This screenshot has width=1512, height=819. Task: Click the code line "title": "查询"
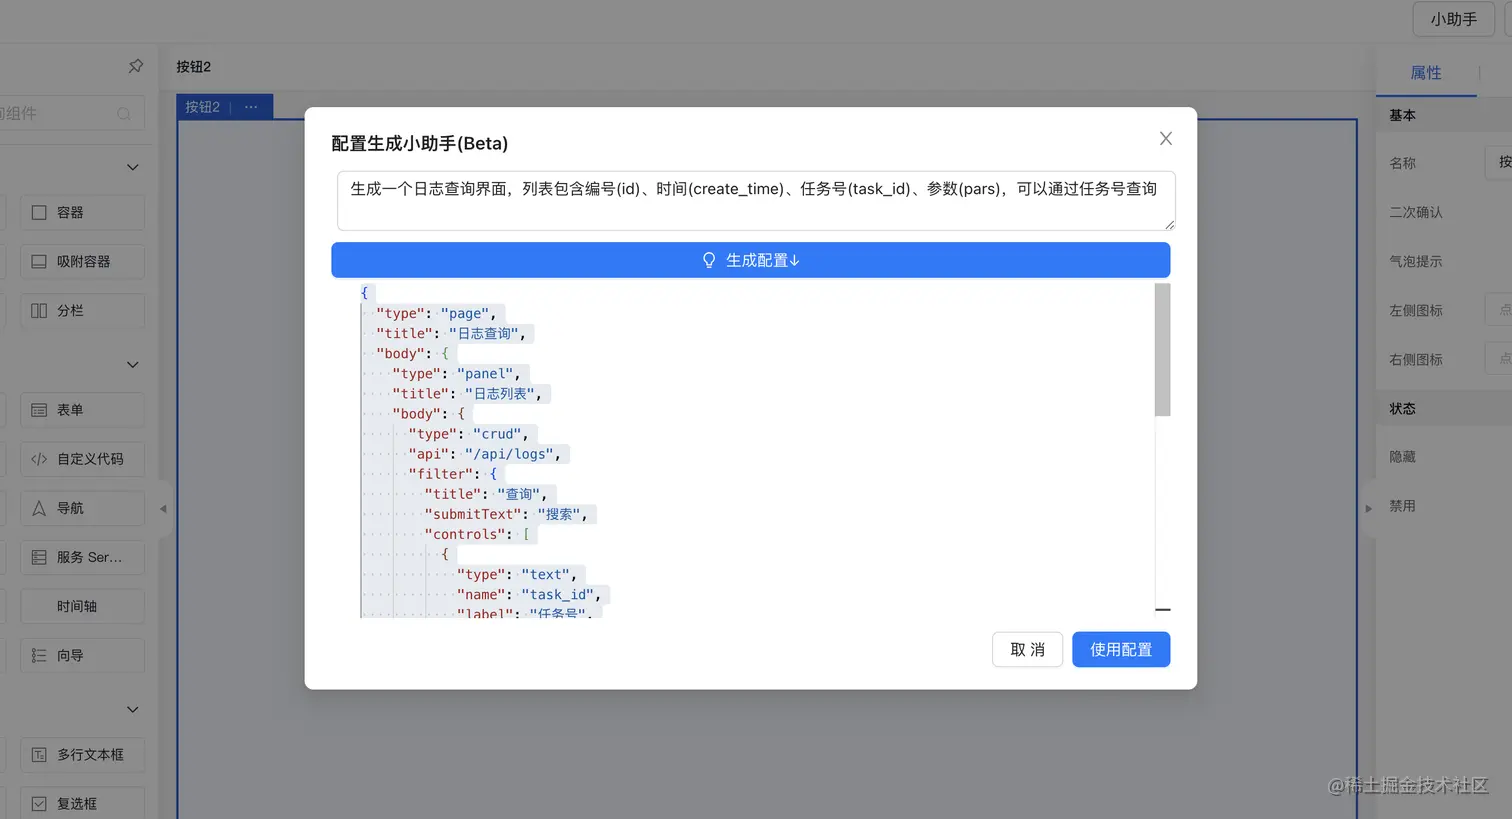pyautogui.click(x=486, y=494)
